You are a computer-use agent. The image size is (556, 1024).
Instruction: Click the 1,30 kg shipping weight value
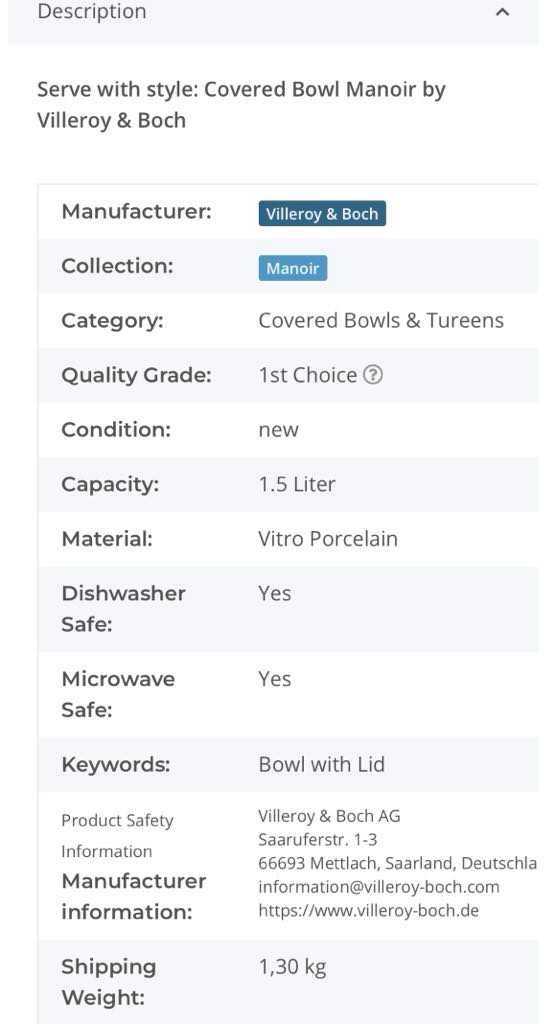tap(292, 967)
